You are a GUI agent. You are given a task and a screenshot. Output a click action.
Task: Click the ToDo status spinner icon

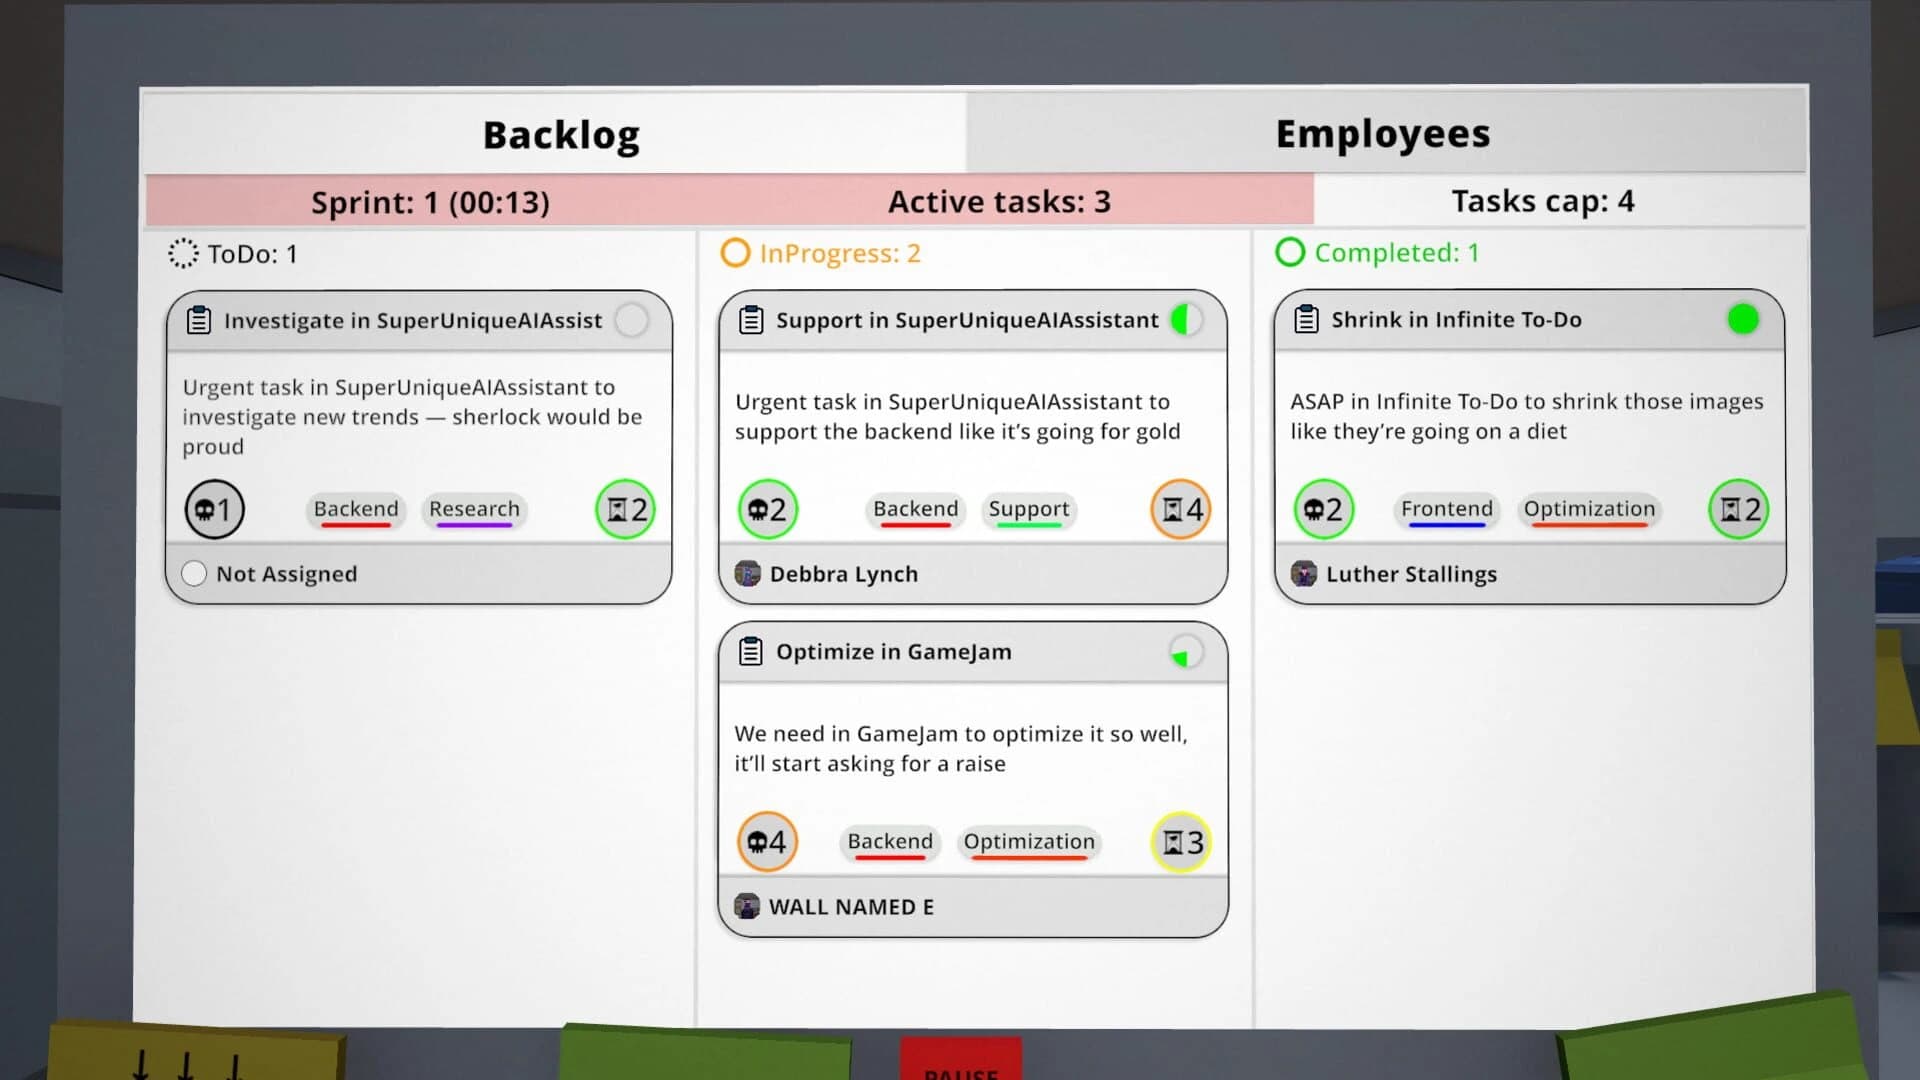(x=182, y=254)
